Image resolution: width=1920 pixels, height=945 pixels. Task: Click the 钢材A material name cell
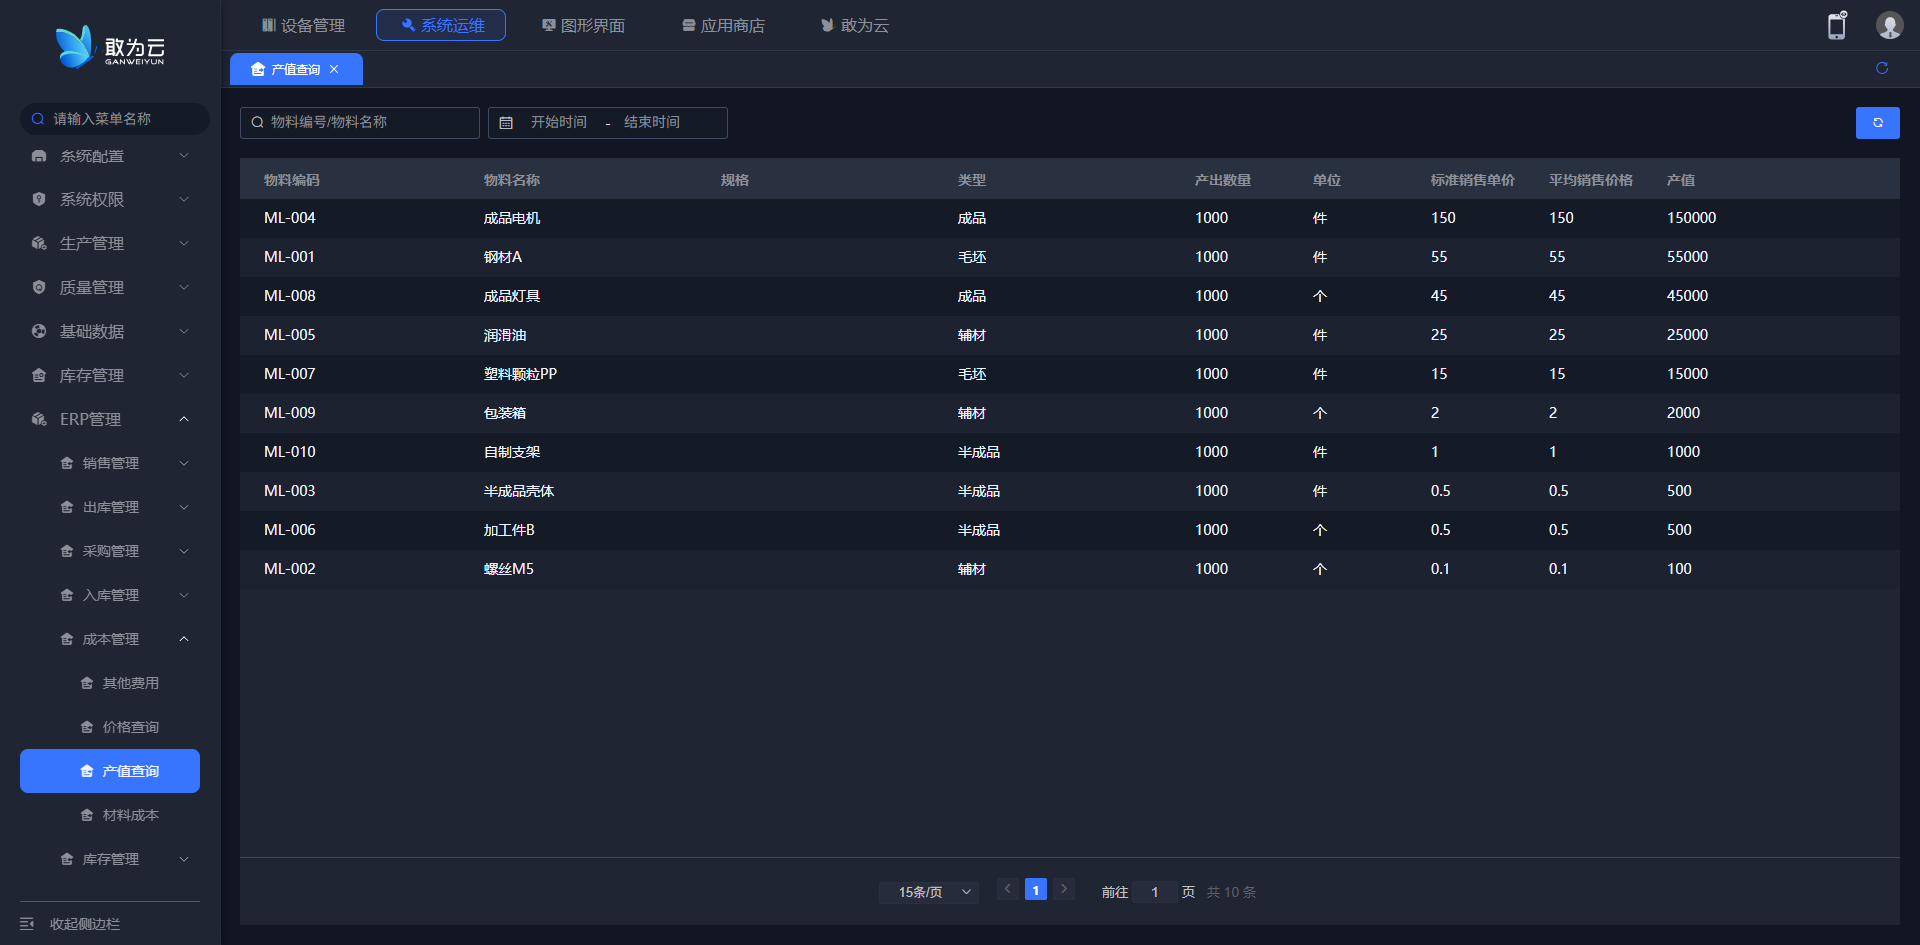[503, 257]
